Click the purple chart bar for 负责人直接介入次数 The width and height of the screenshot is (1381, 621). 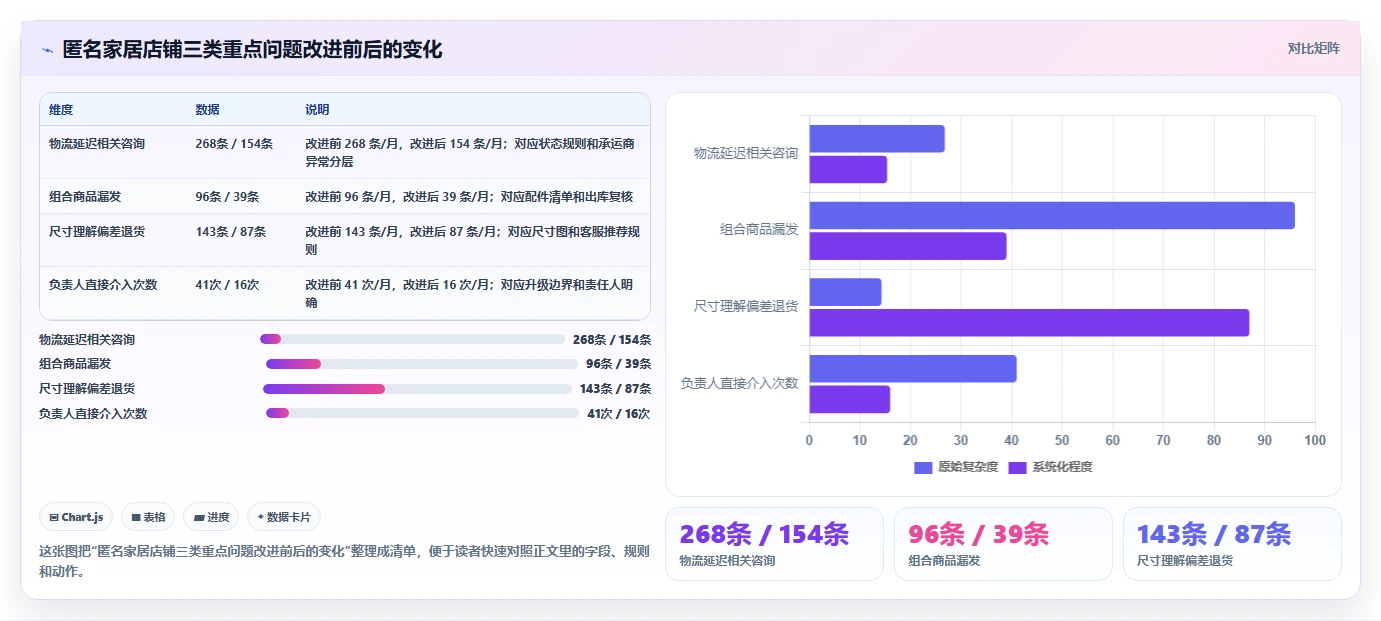pos(849,399)
